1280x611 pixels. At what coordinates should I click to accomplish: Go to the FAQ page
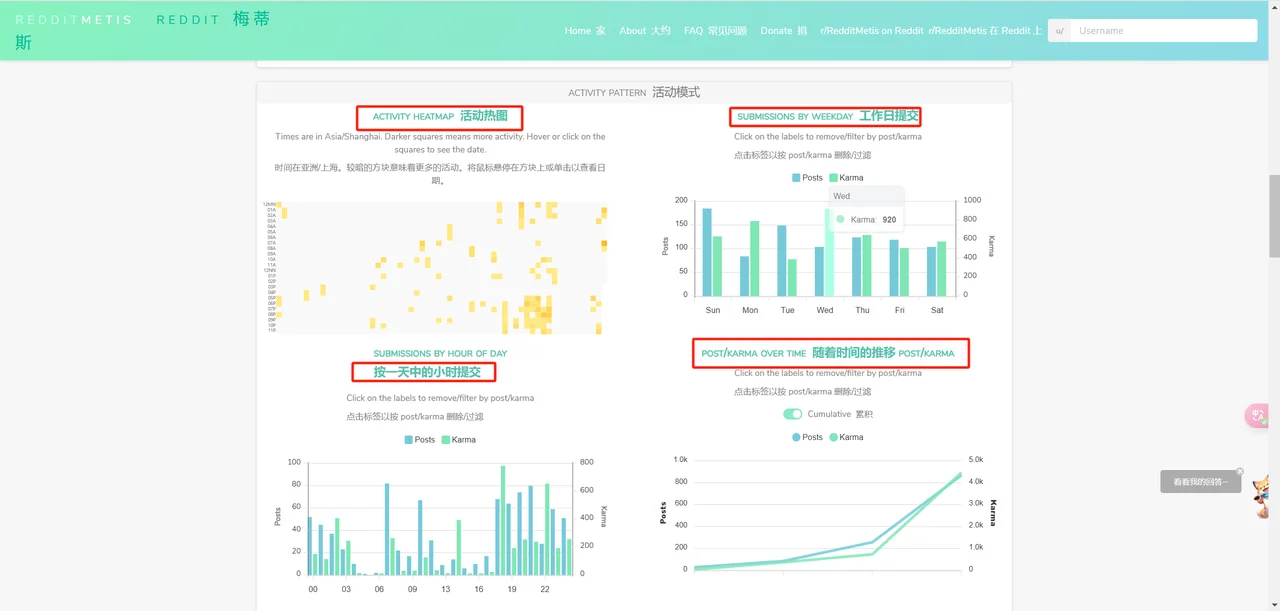715,31
